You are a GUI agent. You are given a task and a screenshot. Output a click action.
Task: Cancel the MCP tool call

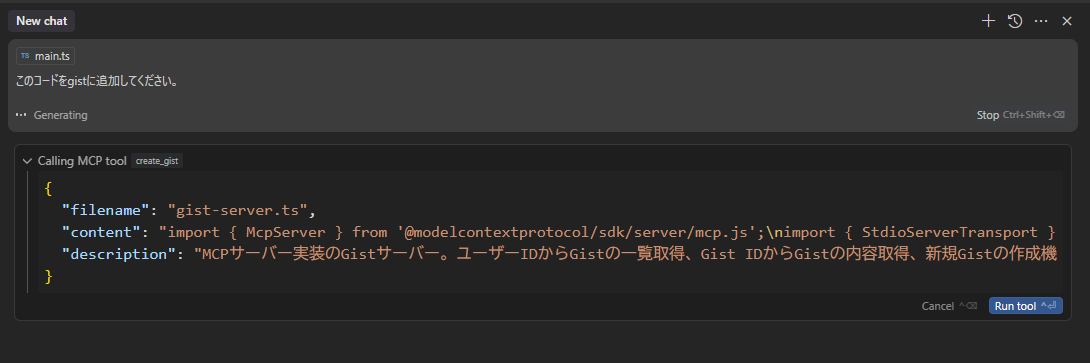pos(949,306)
